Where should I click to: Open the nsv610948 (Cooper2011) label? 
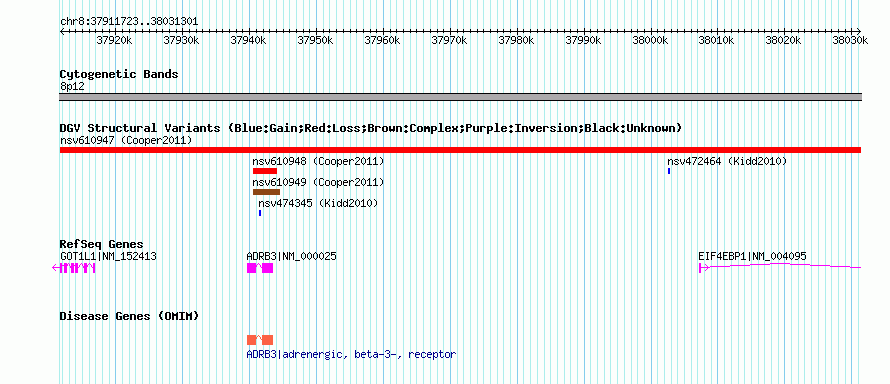[318, 161]
